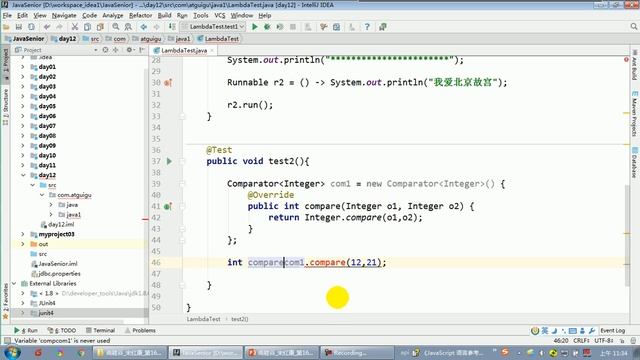This screenshot has width=640, height=360.
Task: Open the Build menu
Action: (x=164, y=16)
